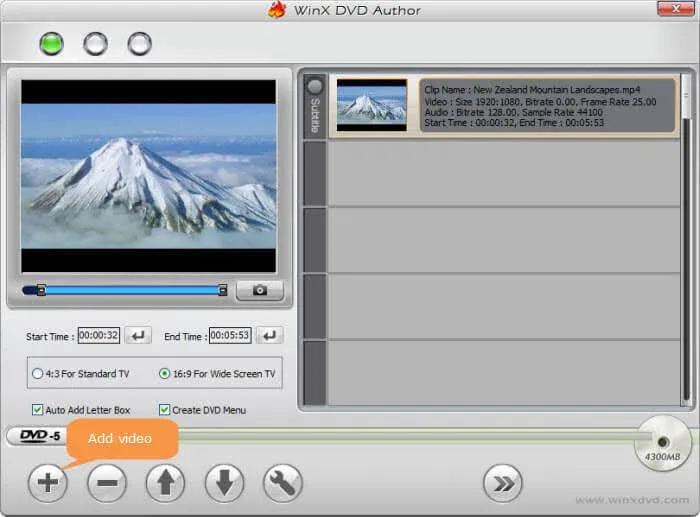700x517 pixels.
Task: Open the DVD-5 disc type selector
Action: 41,436
